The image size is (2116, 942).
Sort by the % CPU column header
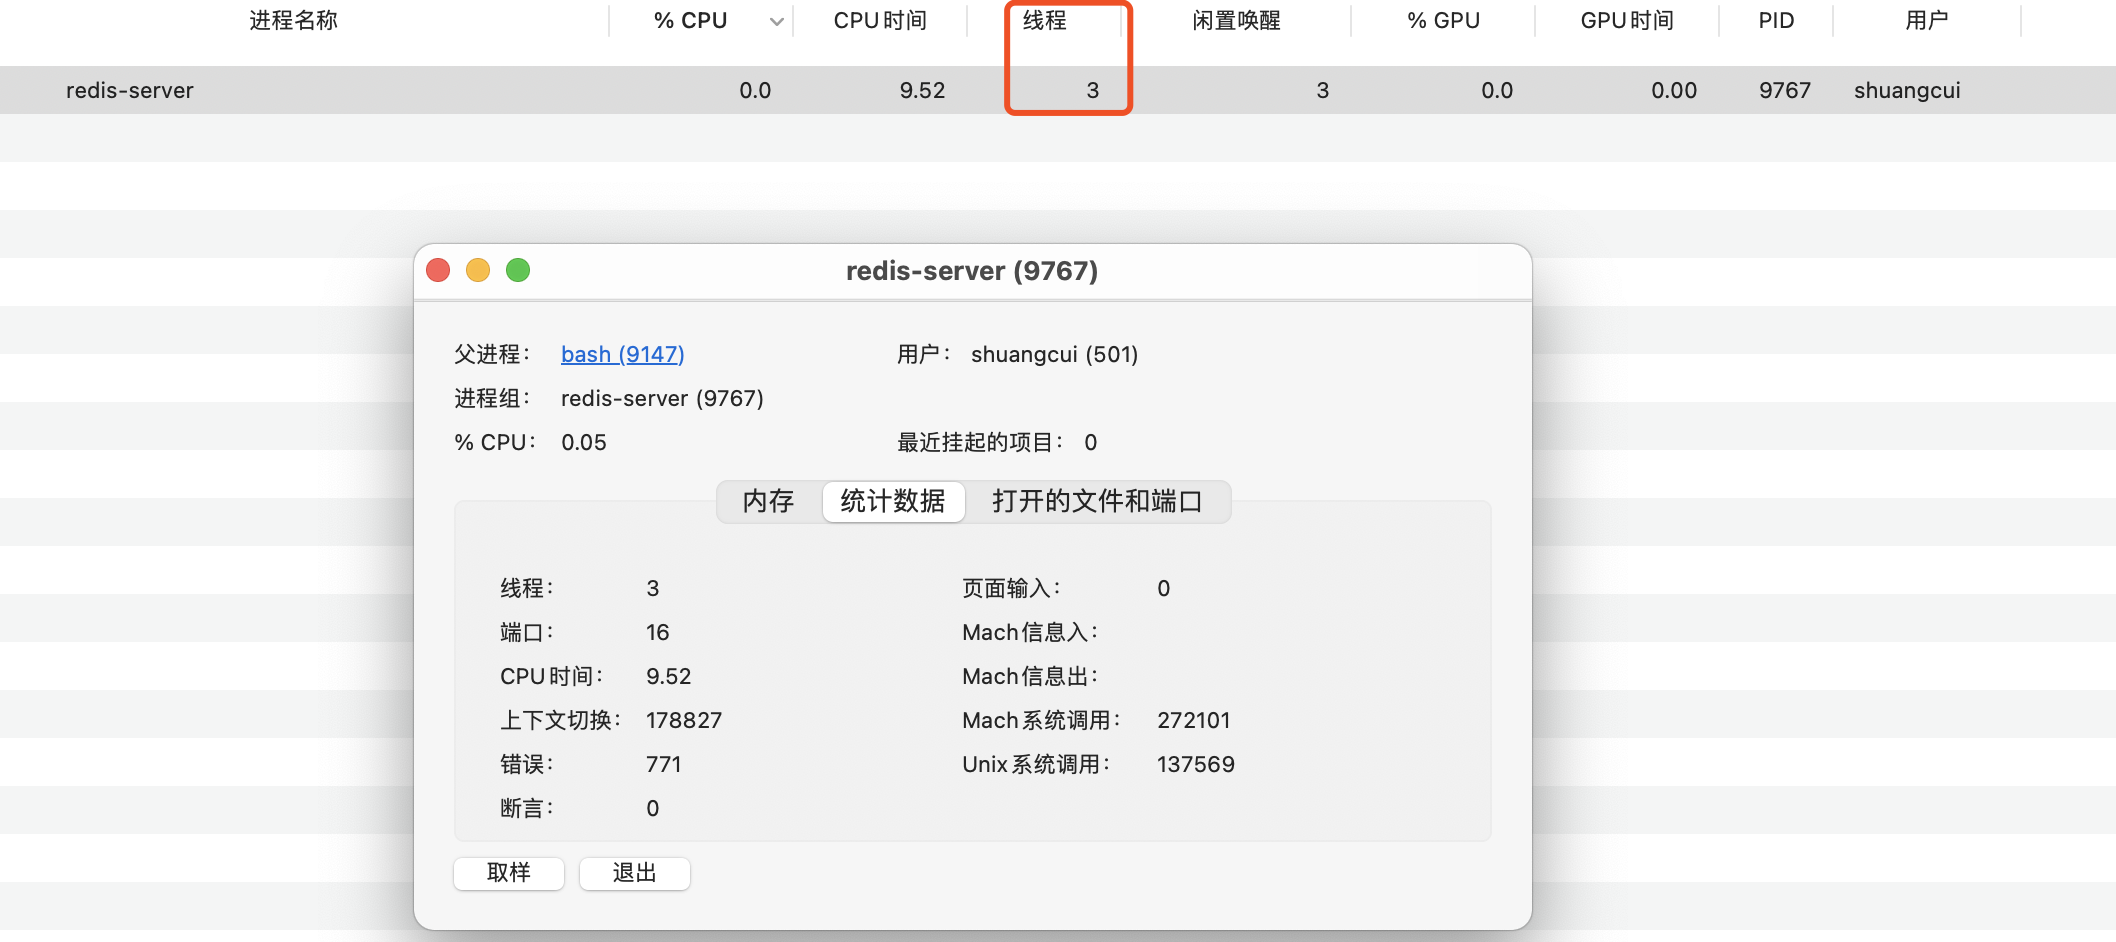[x=690, y=20]
